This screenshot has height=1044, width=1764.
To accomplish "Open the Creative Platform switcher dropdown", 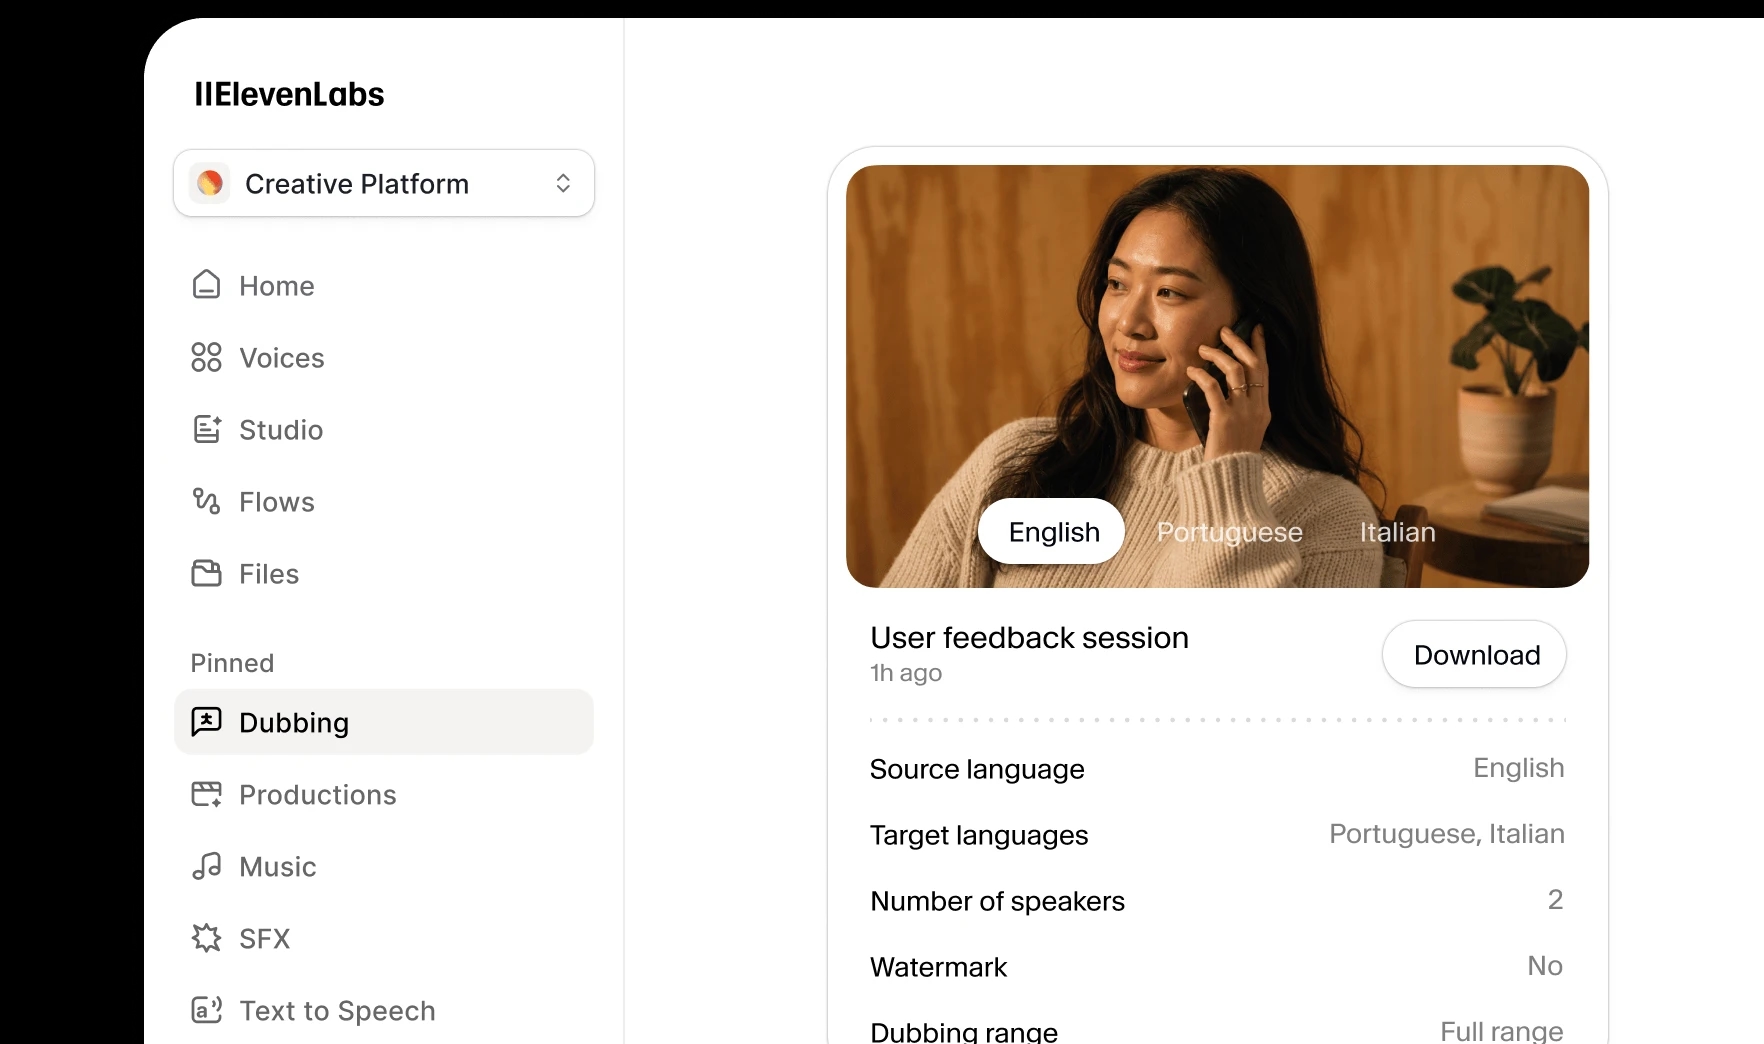I will pyautogui.click(x=384, y=183).
